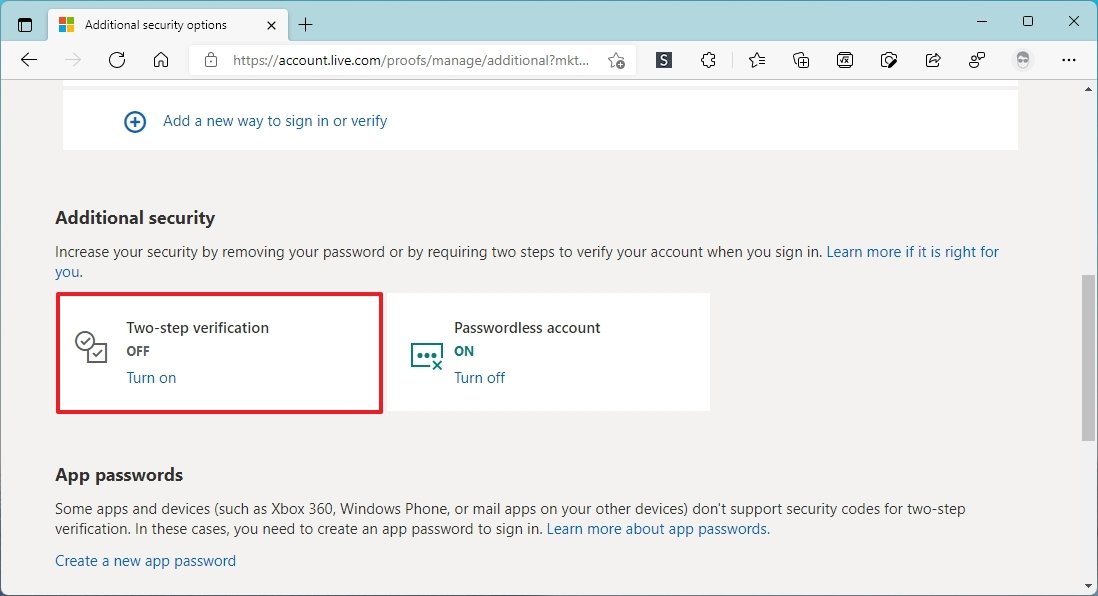Screen dimensions: 1098x596
Task: Share the current page
Action: point(932,60)
